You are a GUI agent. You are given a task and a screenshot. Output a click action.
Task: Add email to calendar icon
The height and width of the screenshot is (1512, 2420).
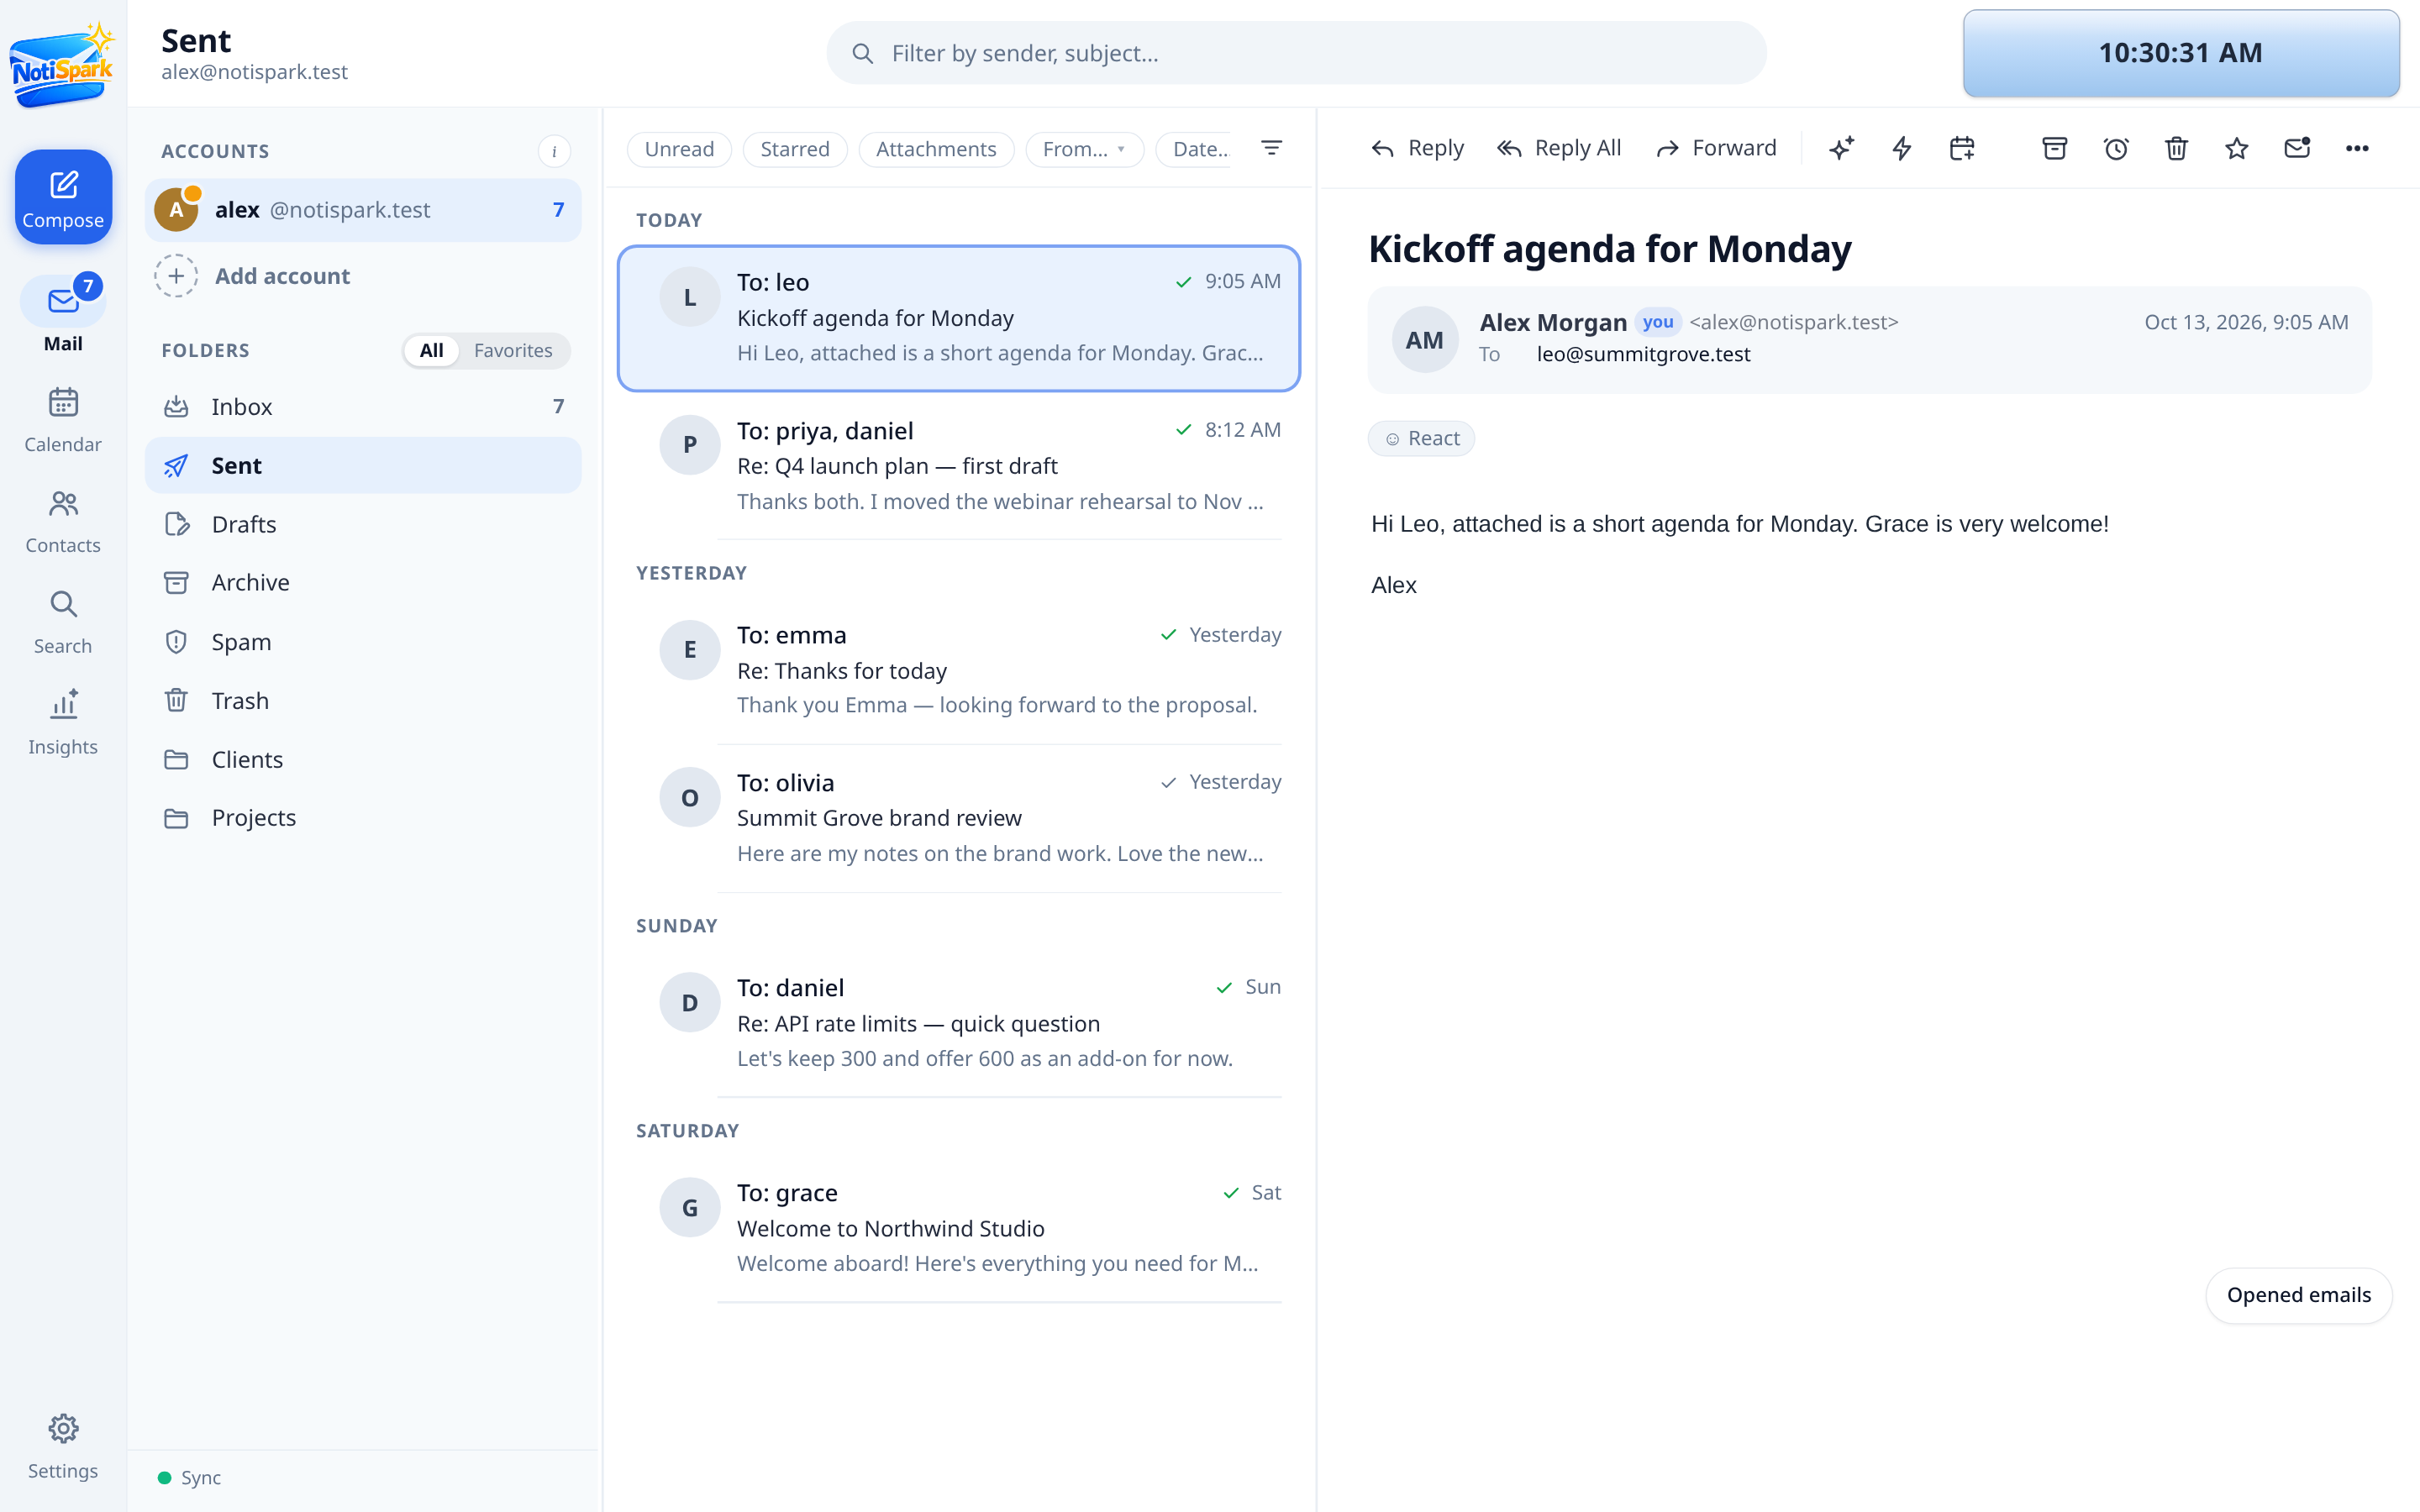point(1962,149)
